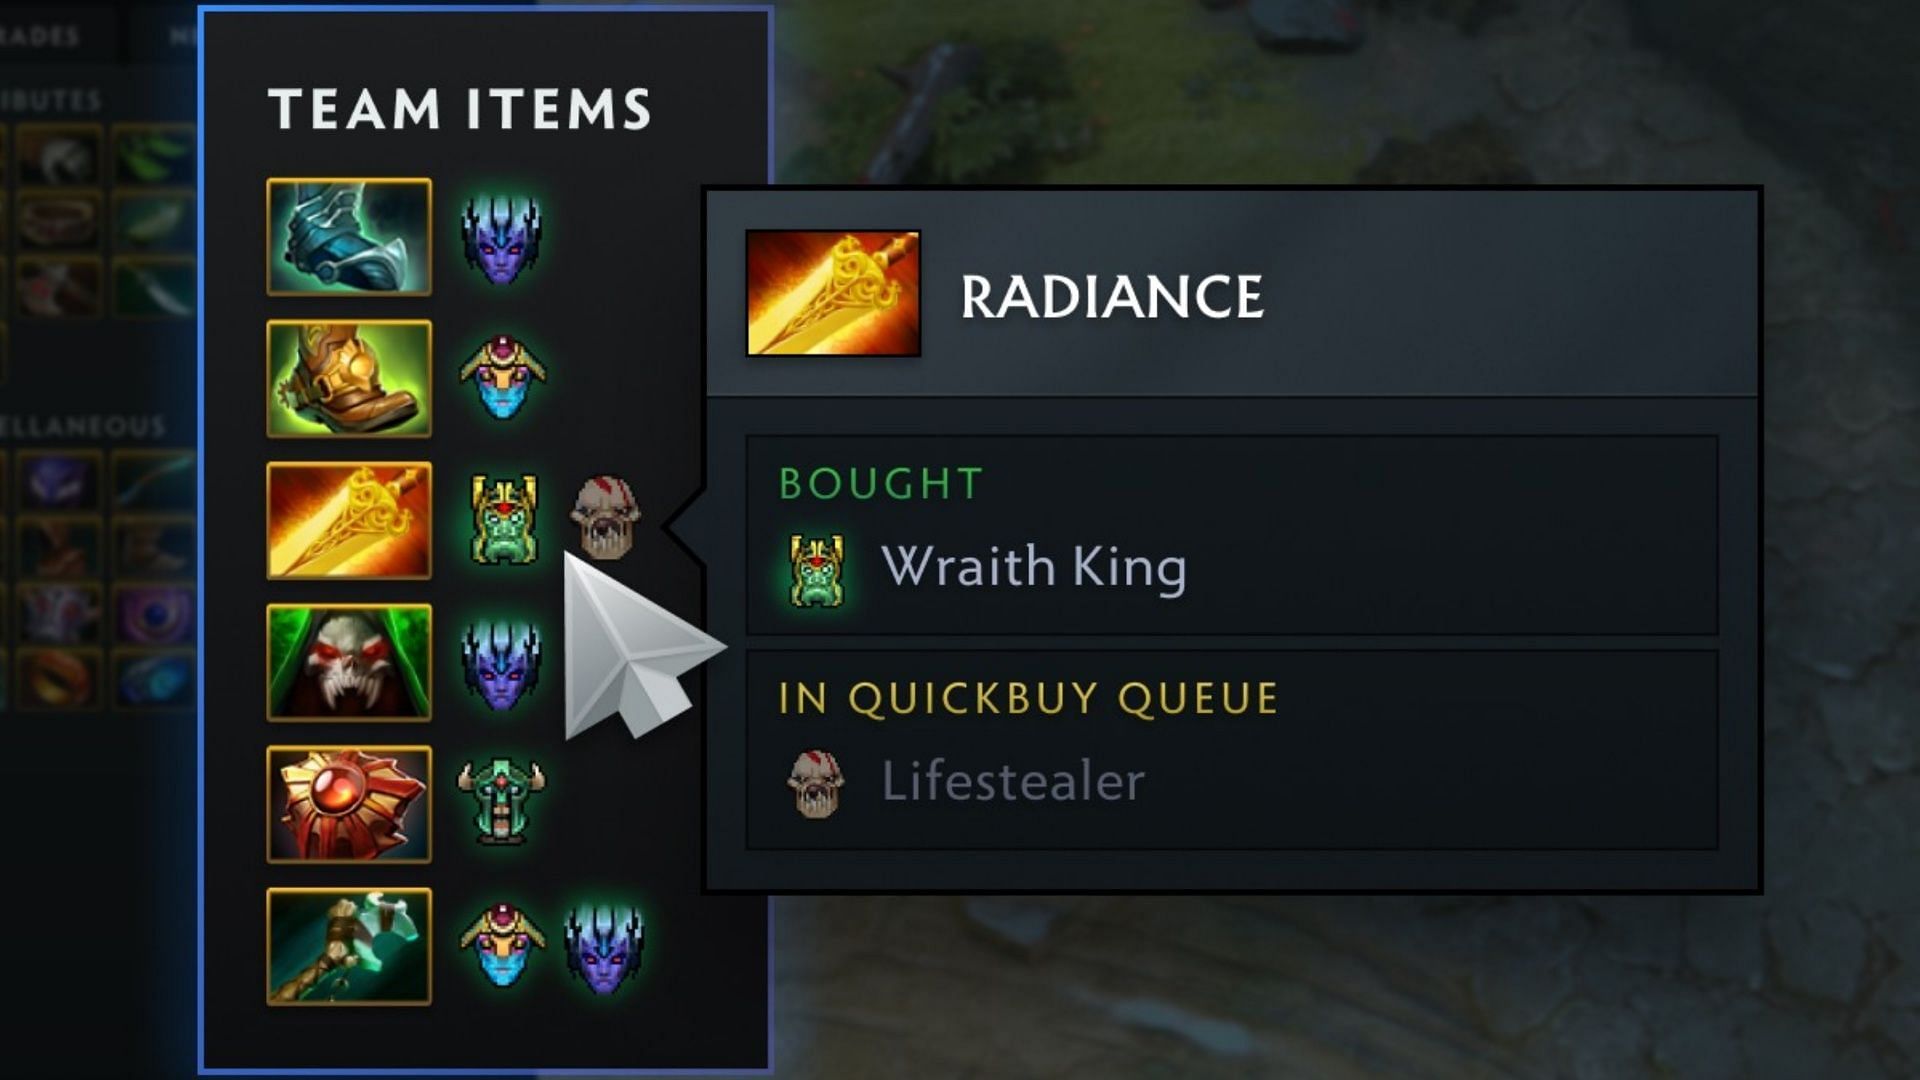This screenshot has width=1920, height=1080.
Task: Click the large Radiance icon in tooltip header
Action: point(833,294)
